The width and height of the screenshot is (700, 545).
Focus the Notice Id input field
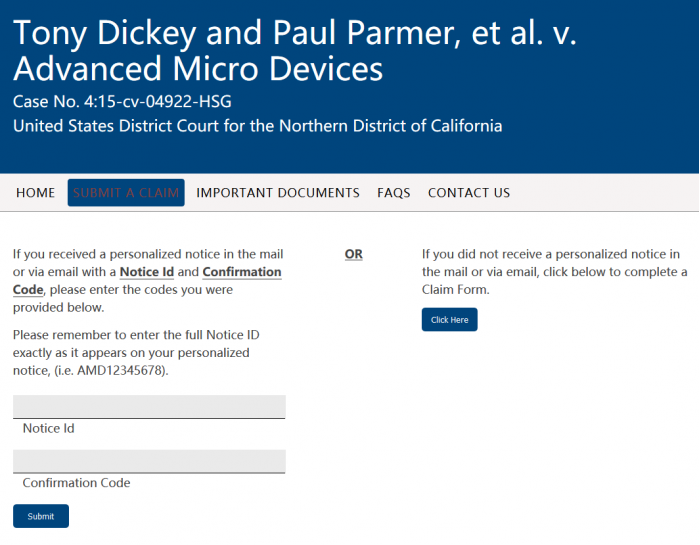click(149, 406)
